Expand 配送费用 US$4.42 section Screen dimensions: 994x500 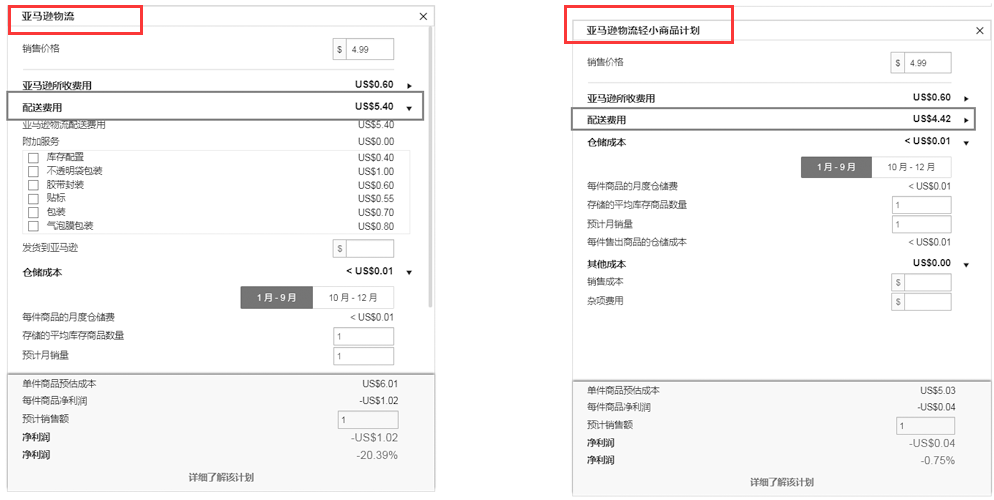pyautogui.click(x=966, y=120)
